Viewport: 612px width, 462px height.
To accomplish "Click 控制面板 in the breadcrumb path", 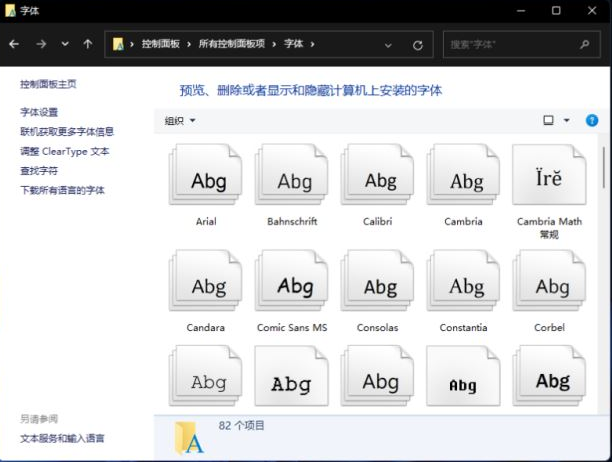I will (160, 45).
